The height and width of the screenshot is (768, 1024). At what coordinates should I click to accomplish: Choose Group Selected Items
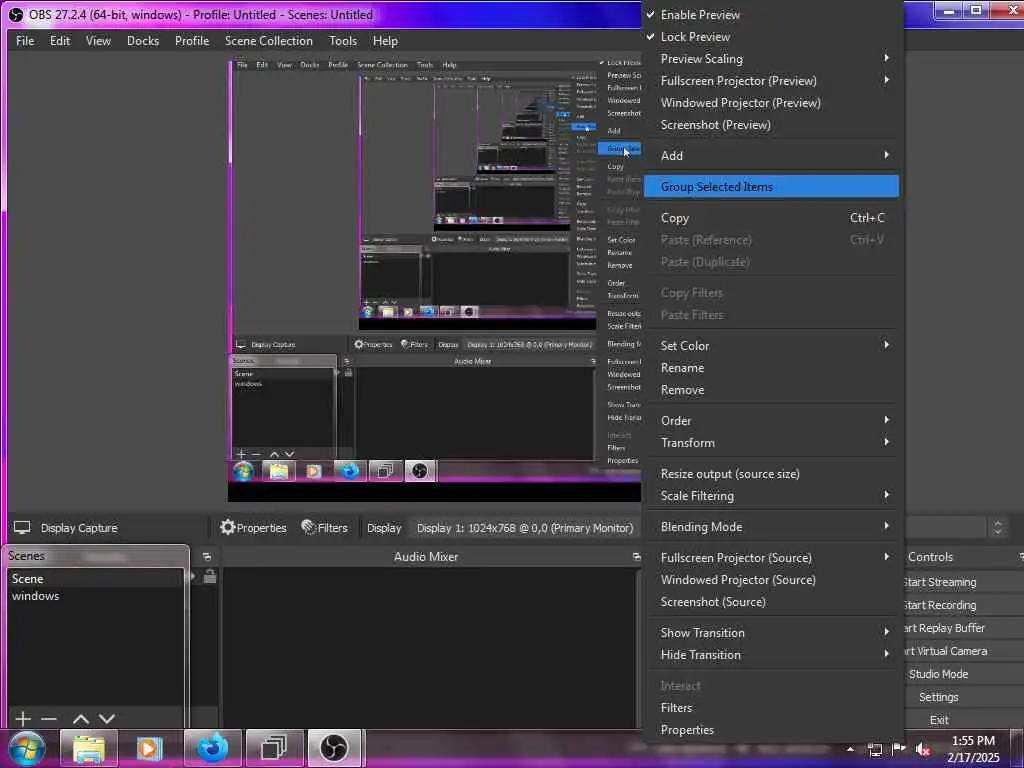point(771,187)
